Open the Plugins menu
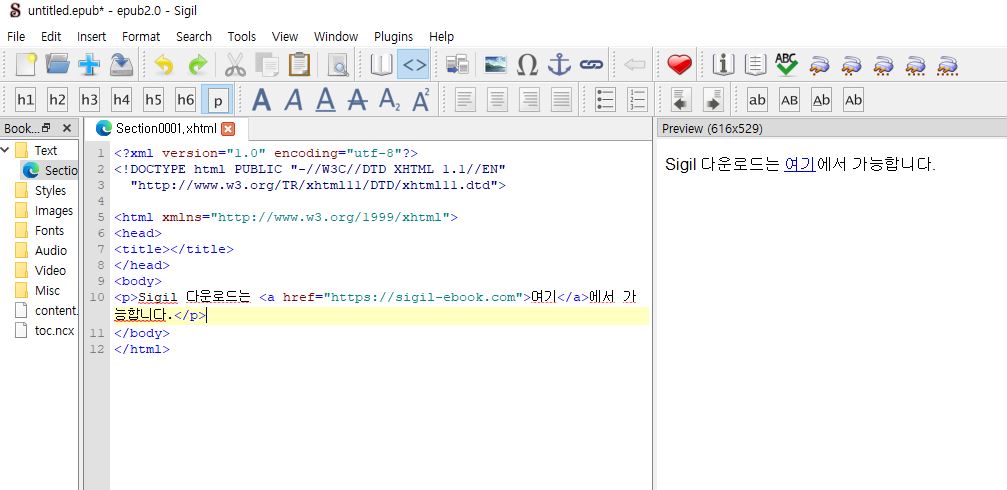The width and height of the screenshot is (1007, 490). pos(393,37)
